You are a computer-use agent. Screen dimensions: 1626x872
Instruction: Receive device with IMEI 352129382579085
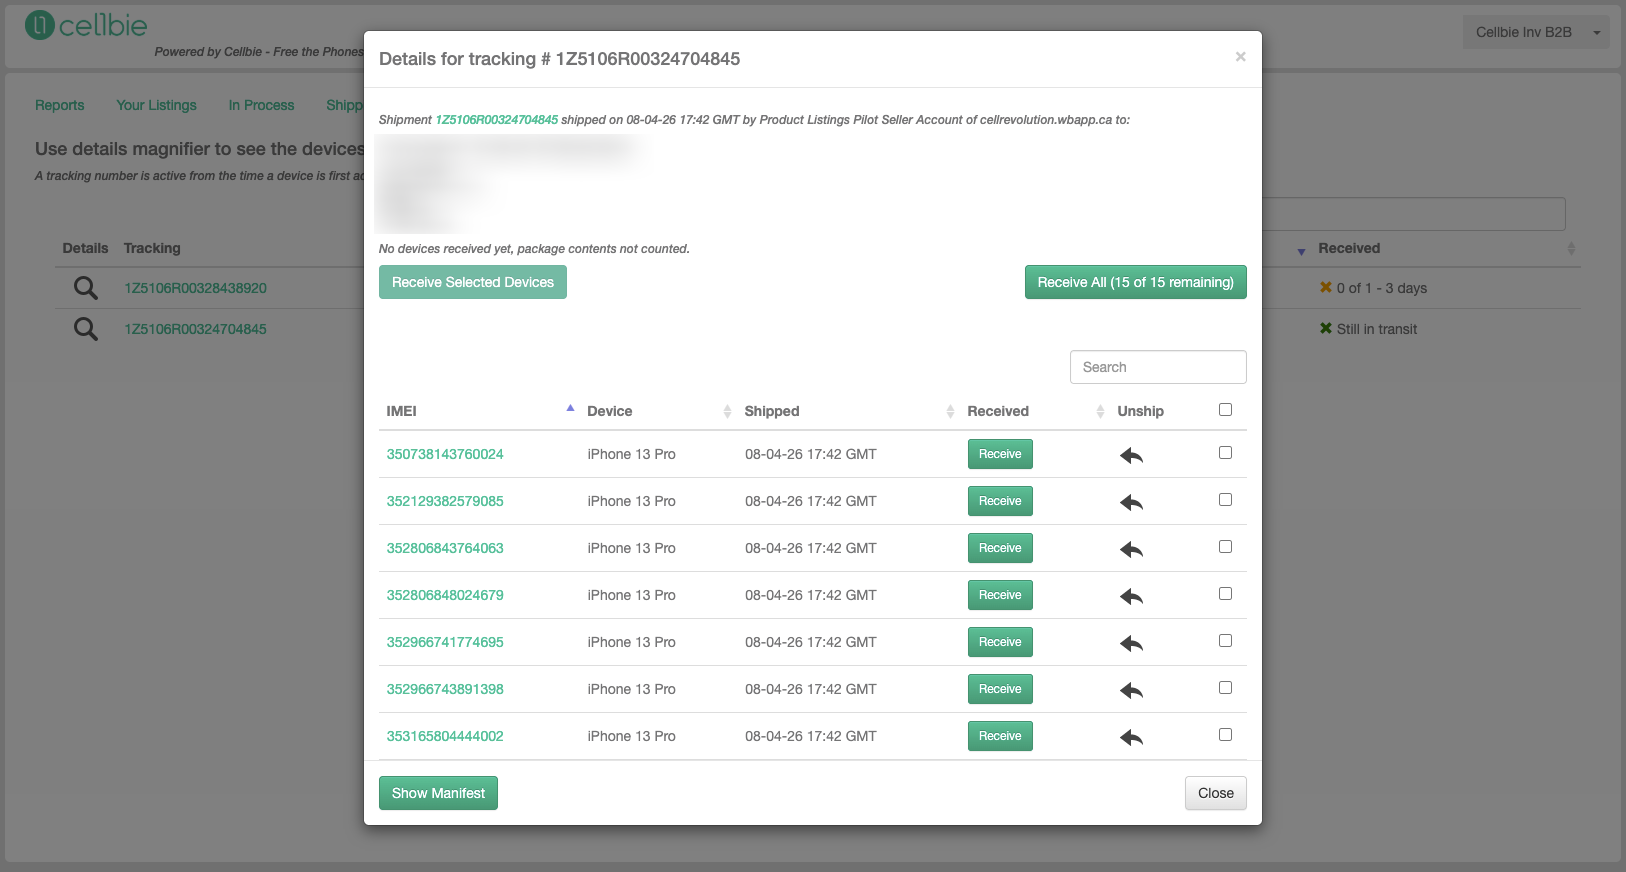pos(1000,501)
